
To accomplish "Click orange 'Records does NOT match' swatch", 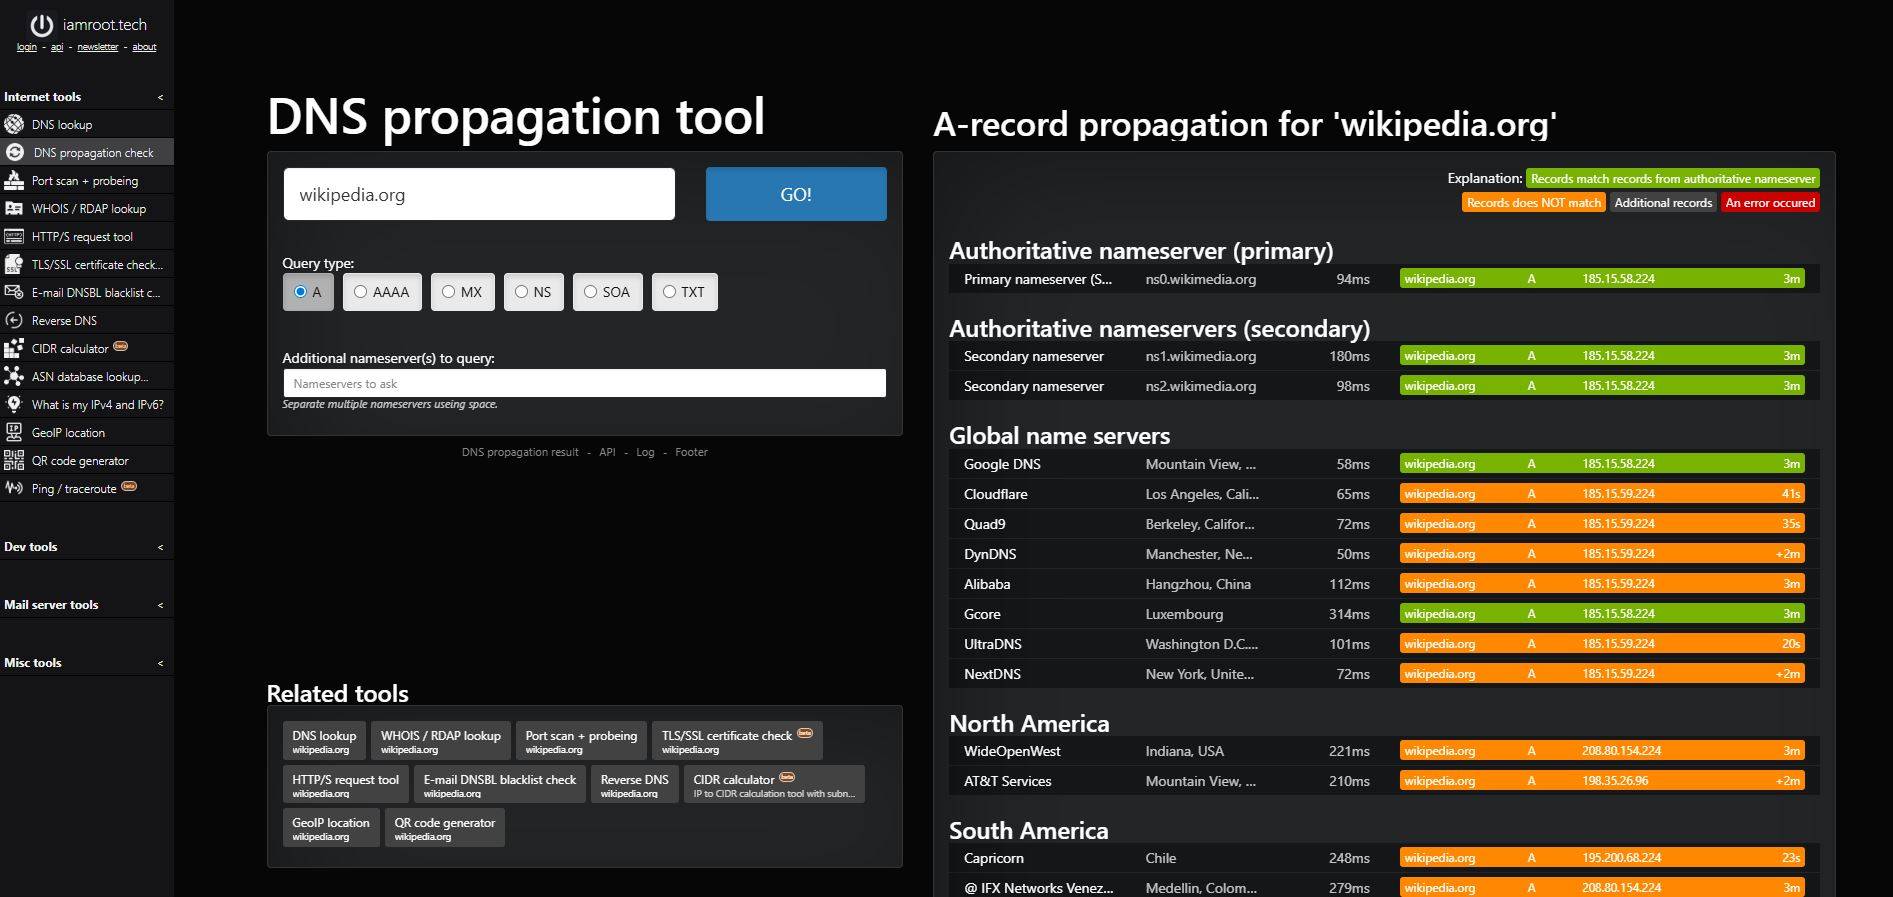I will click(1534, 202).
